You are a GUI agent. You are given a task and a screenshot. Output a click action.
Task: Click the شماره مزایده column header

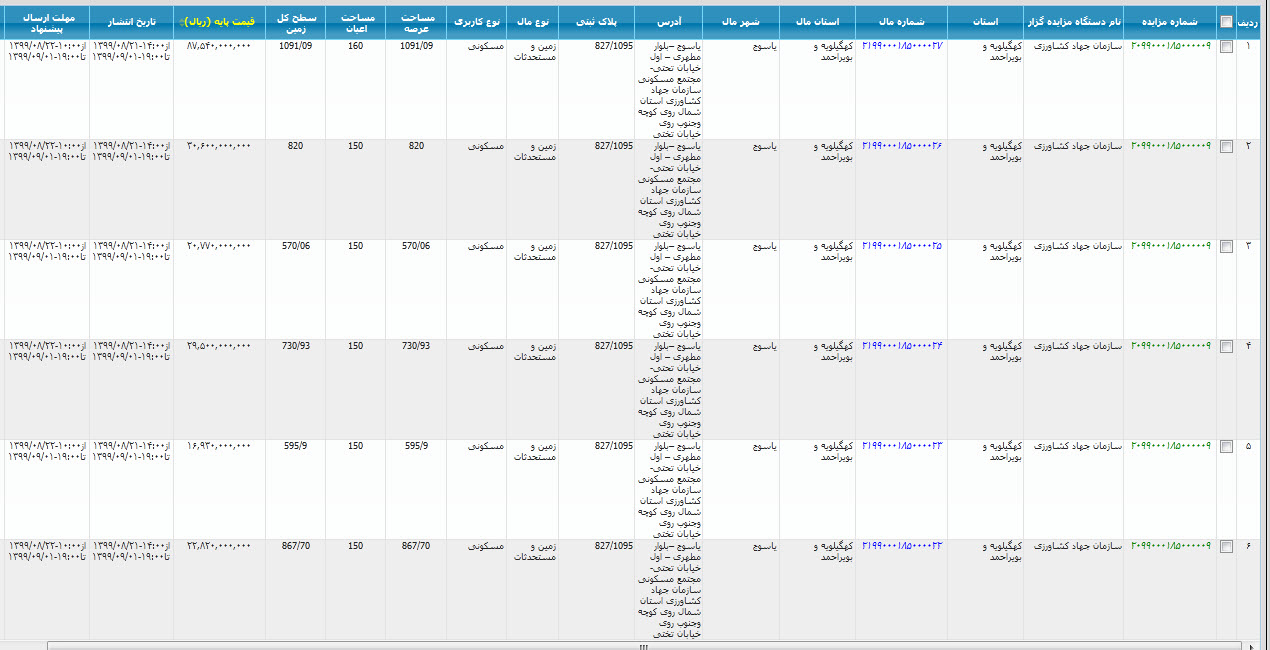point(1170,21)
